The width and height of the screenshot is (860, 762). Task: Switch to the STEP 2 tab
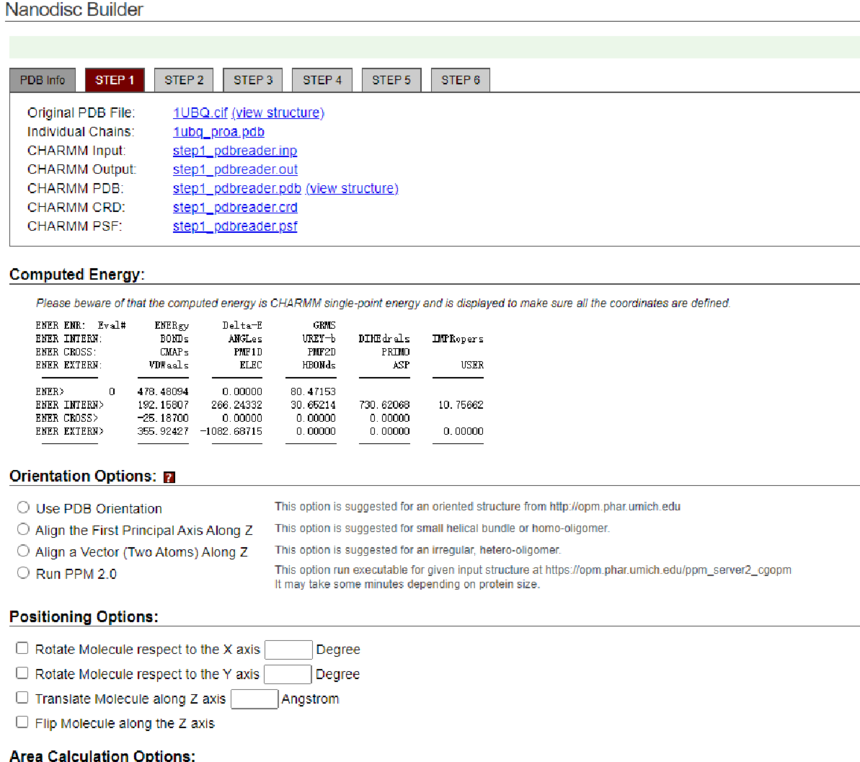coord(184,80)
